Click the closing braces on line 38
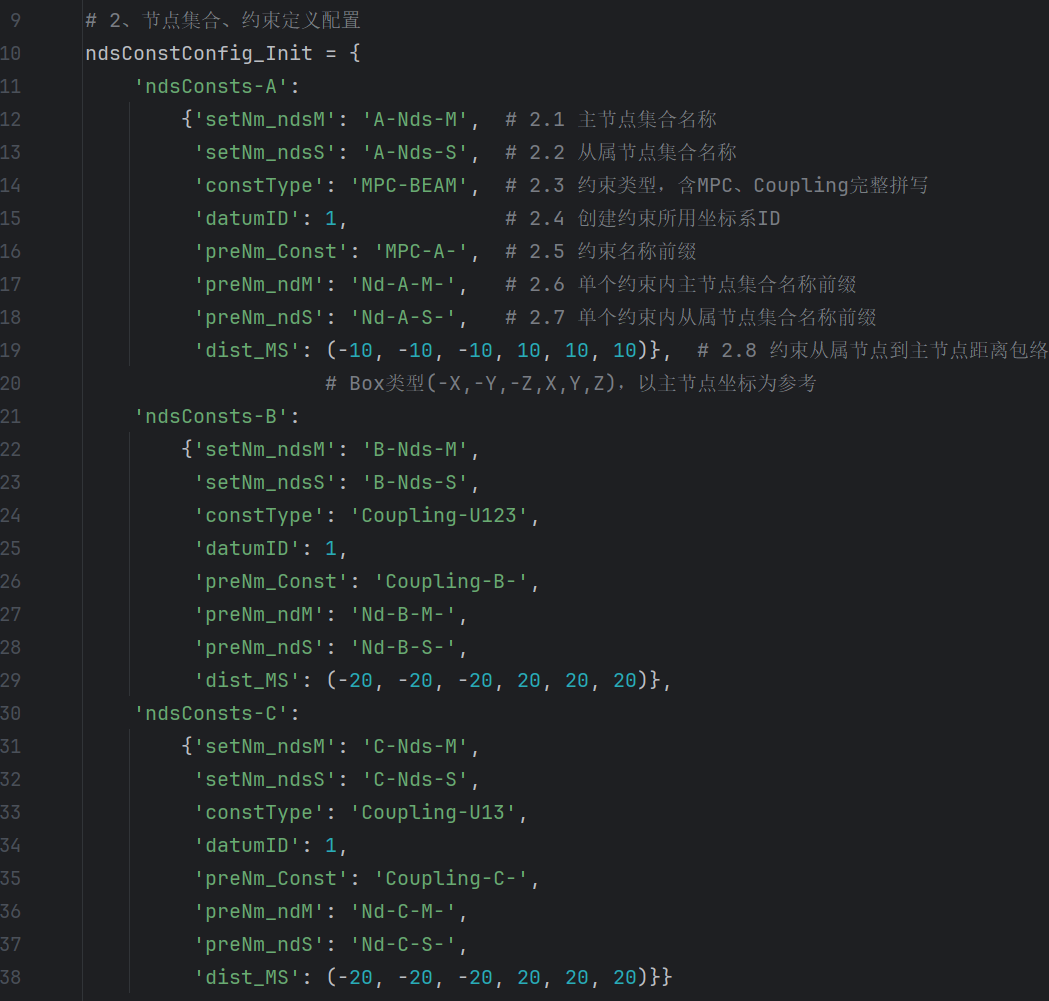1049x1001 pixels. (x=659, y=977)
